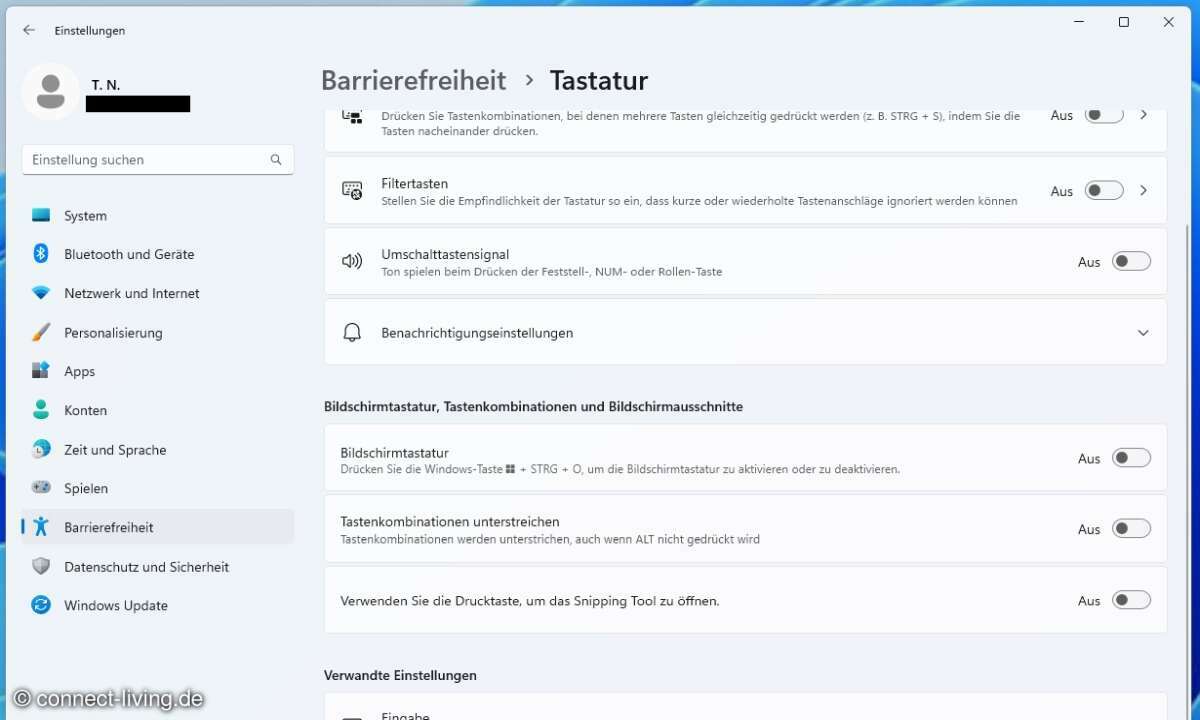The height and width of the screenshot is (720, 1200).
Task: Toggle the Umschalttastensignal switch
Action: pyautogui.click(x=1132, y=261)
